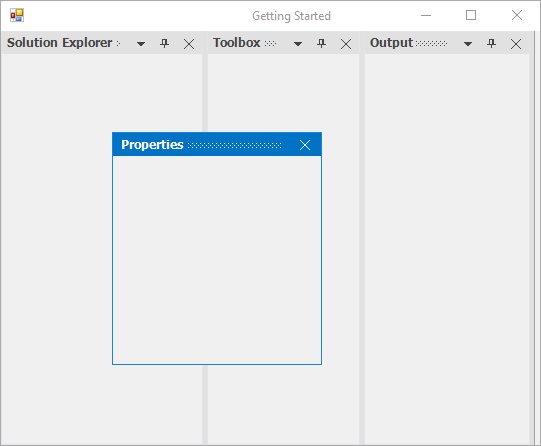541x446 pixels.
Task: Toggle the Solution Explorer auto-hide pin
Action: 165,43
